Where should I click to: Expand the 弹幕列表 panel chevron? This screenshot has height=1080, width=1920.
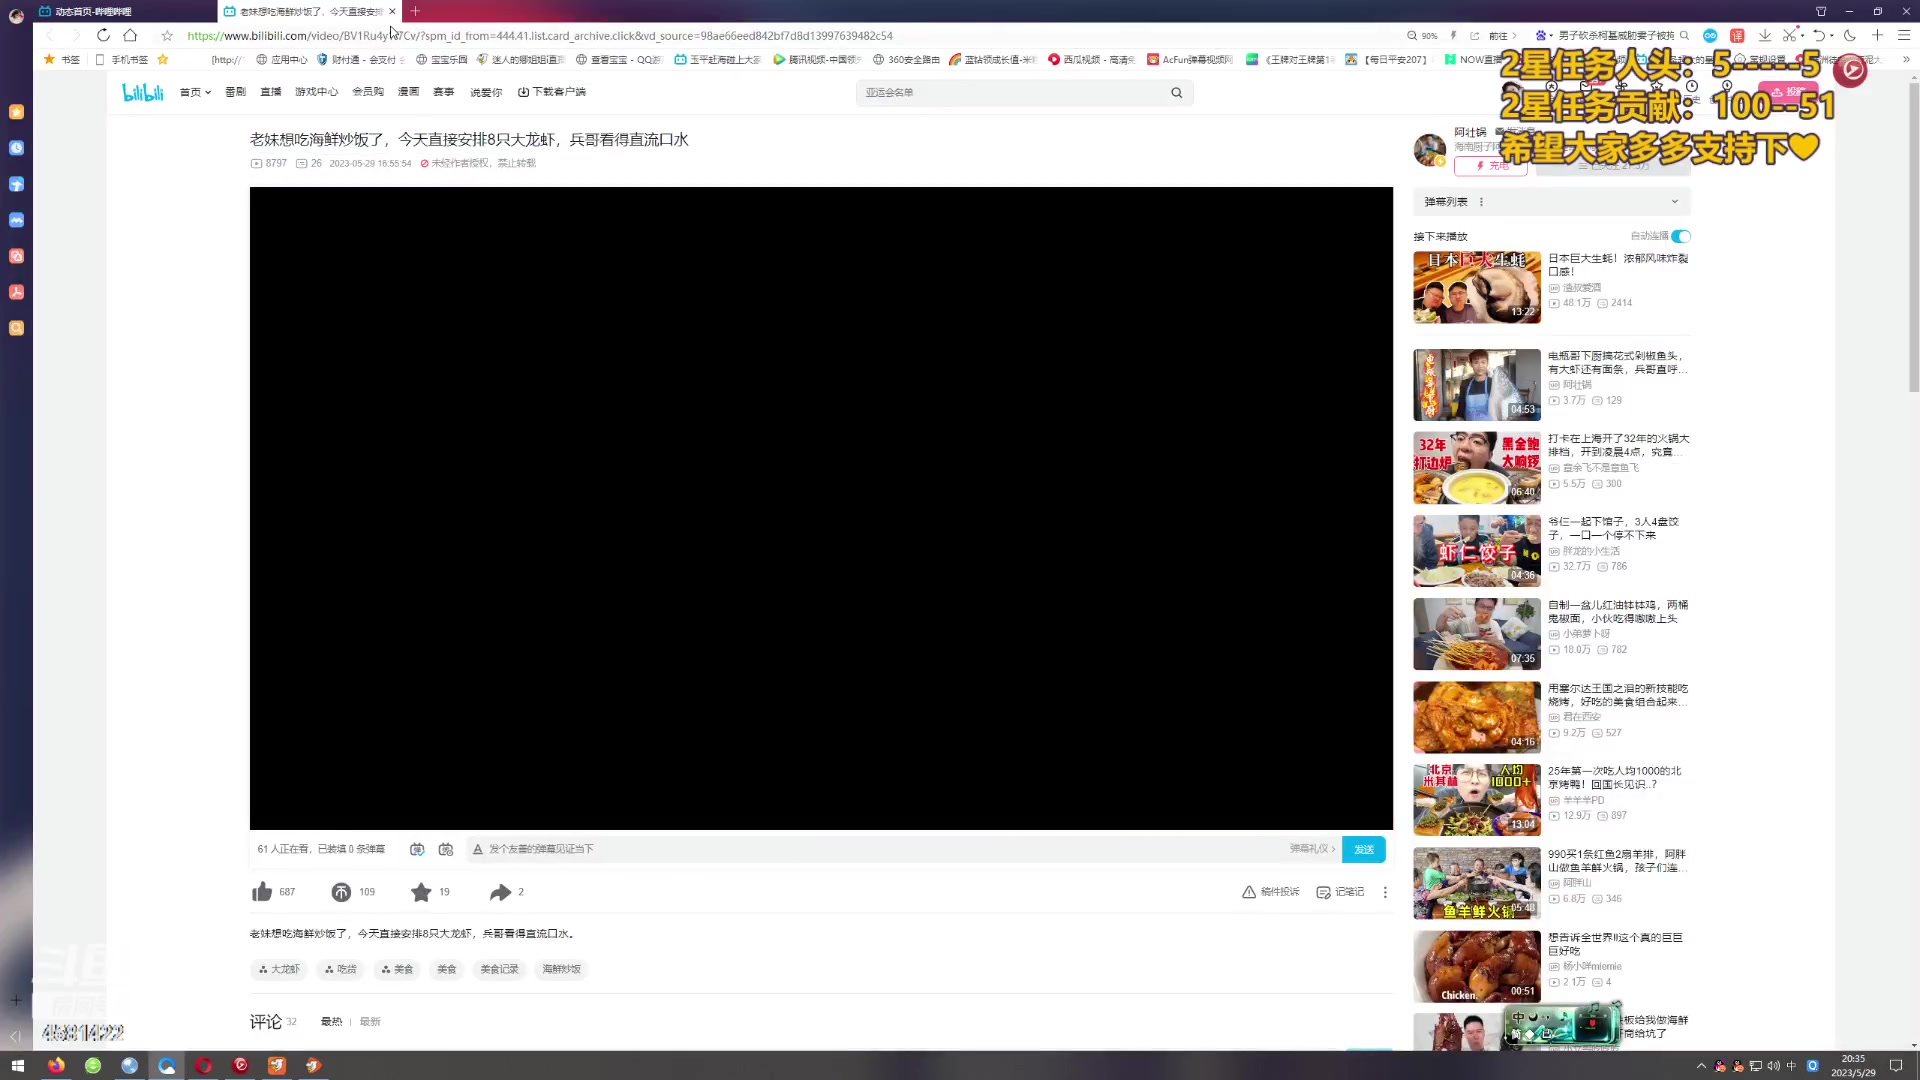pyautogui.click(x=1675, y=202)
